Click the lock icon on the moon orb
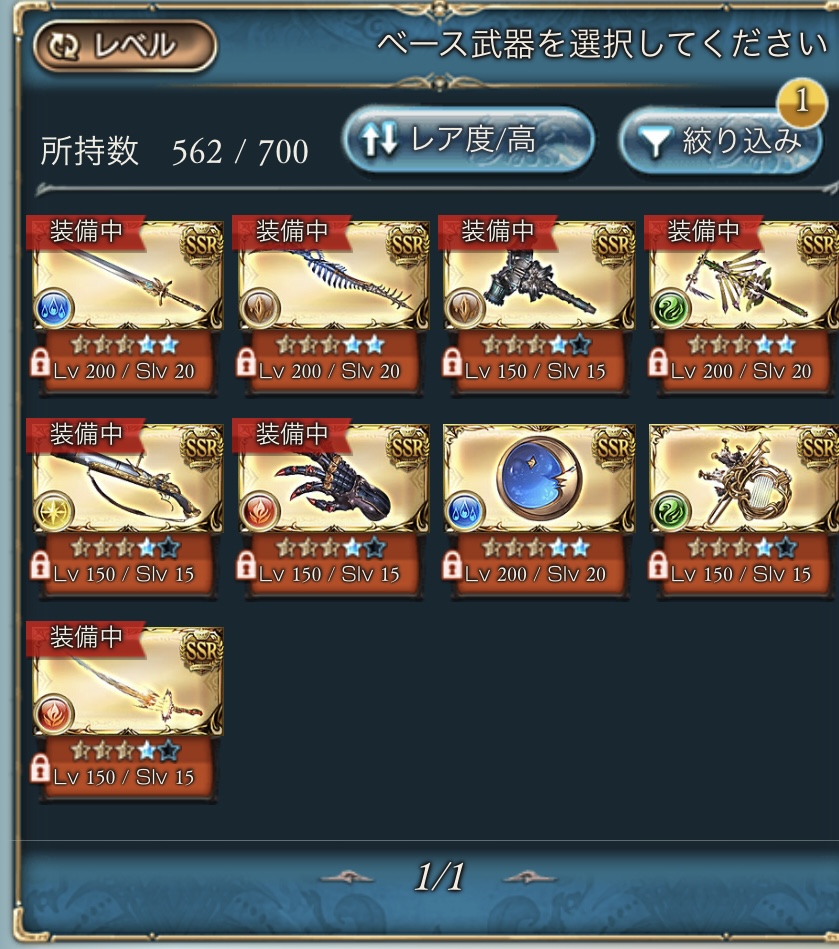This screenshot has height=949, width=839. pyautogui.click(x=452, y=566)
